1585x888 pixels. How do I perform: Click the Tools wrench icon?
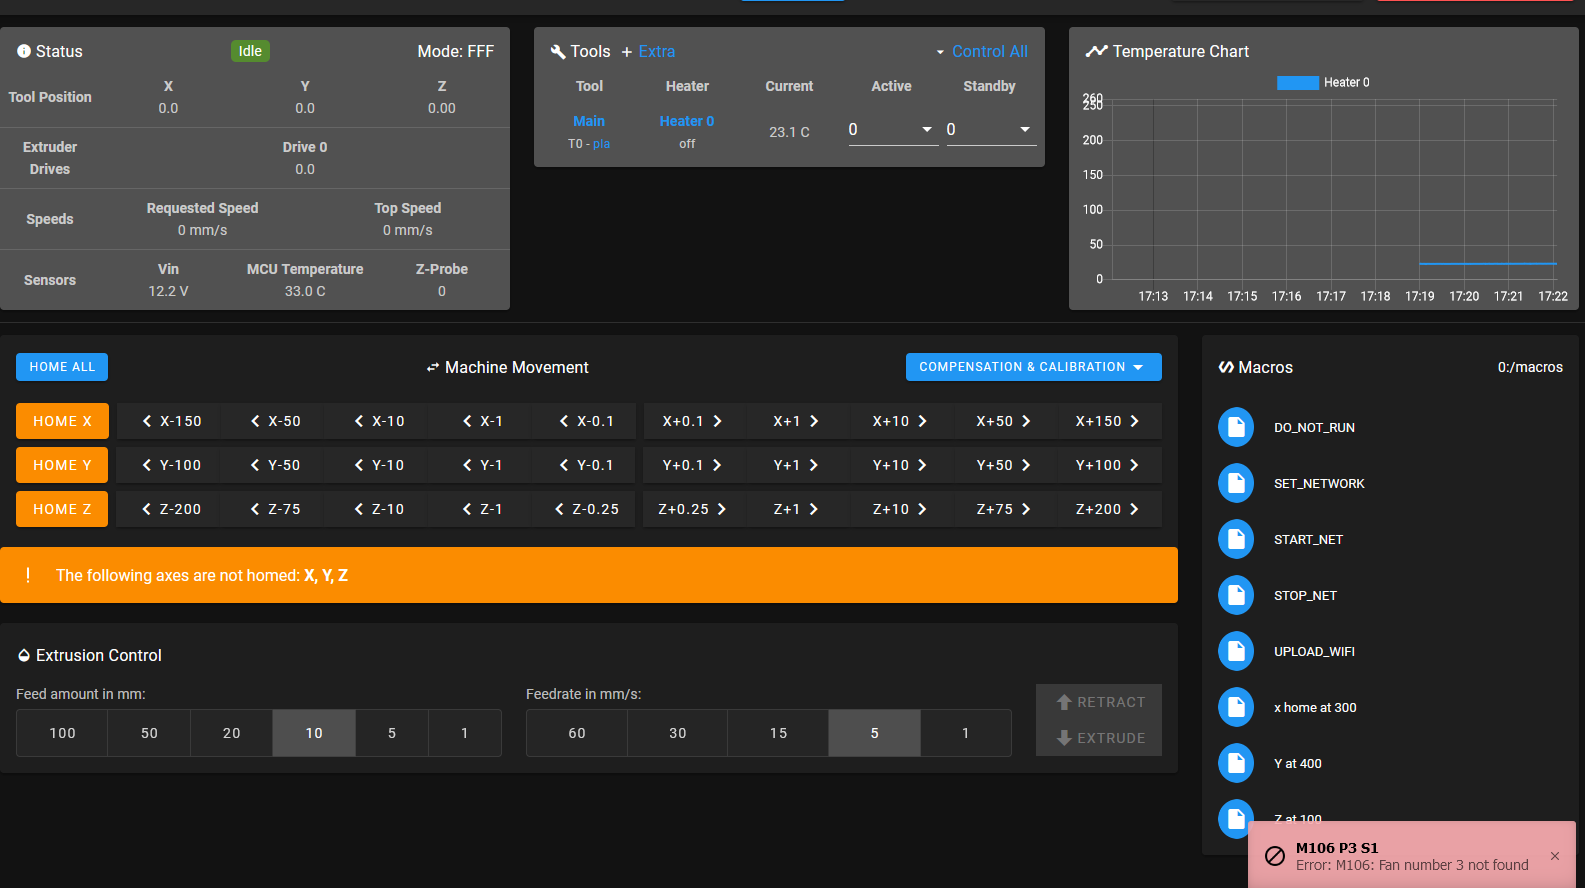click(558, 51)
